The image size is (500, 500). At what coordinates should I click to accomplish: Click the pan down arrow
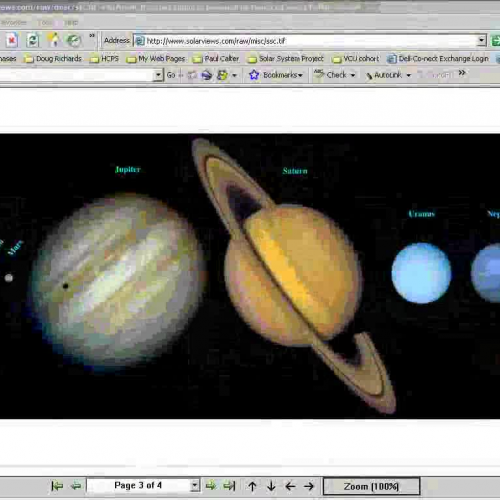271,486
